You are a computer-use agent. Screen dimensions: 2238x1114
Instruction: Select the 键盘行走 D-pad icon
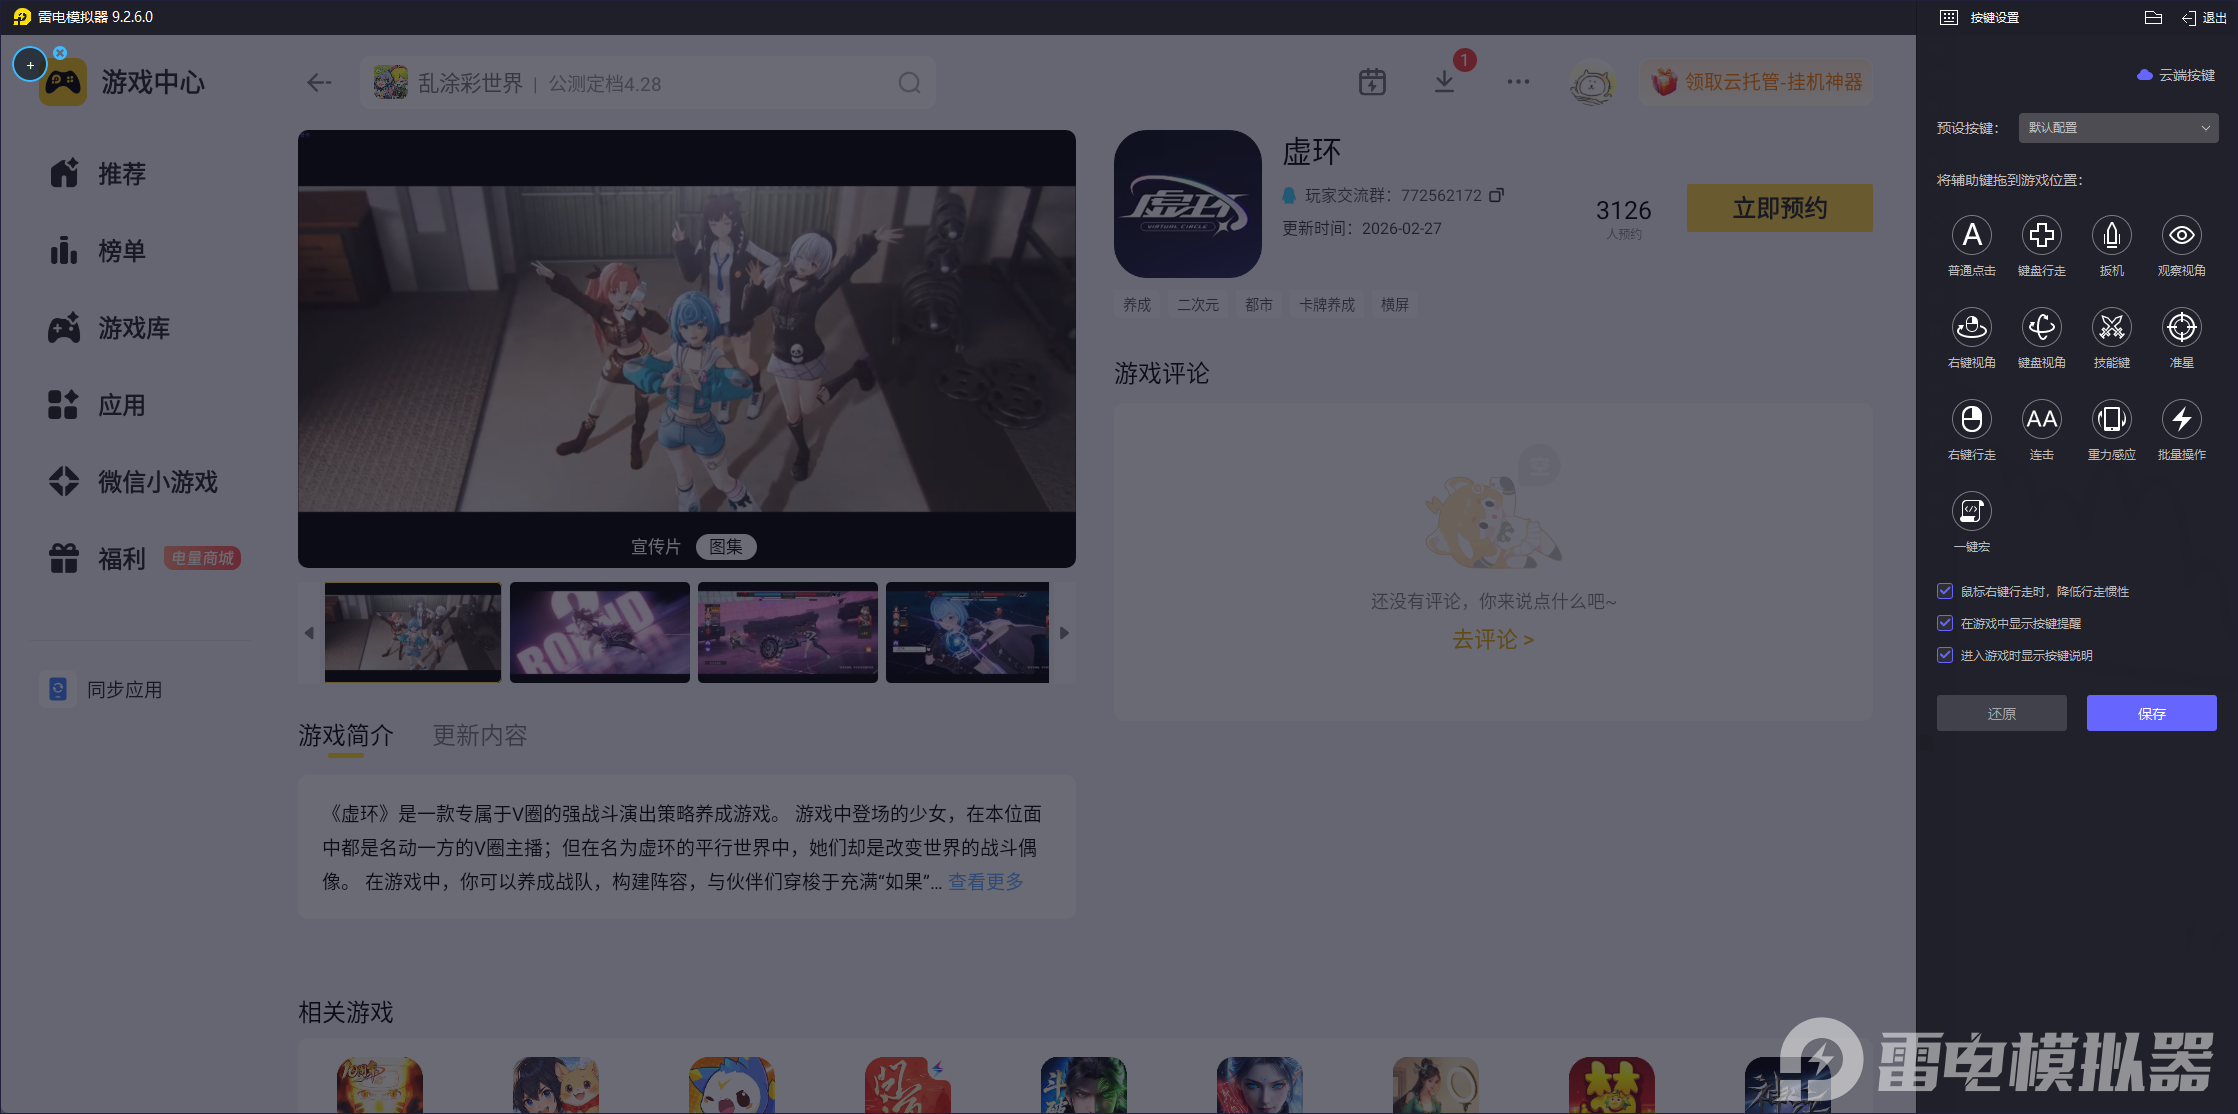pos(2041,236)
